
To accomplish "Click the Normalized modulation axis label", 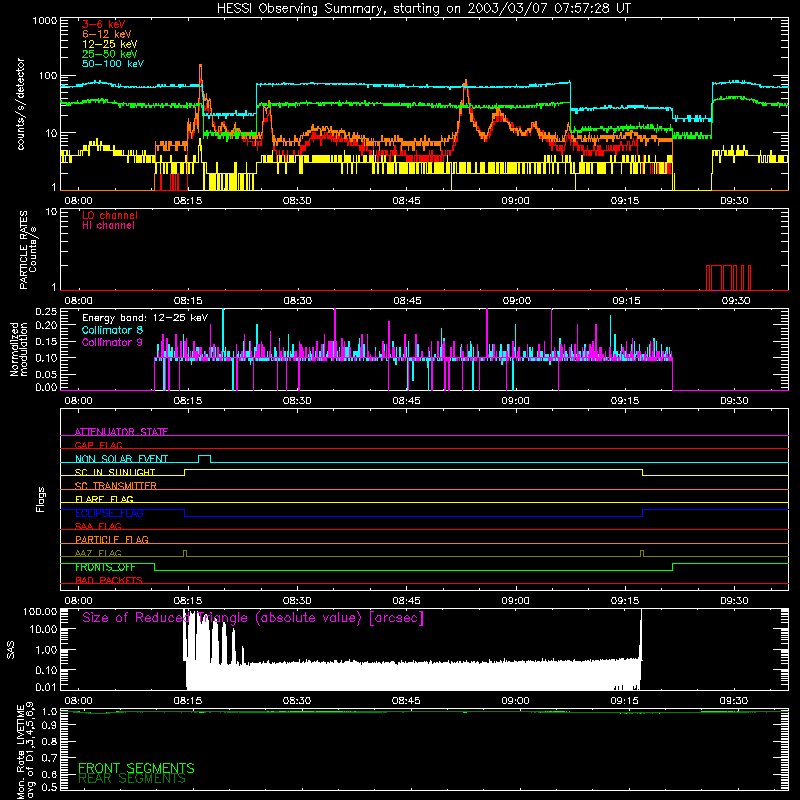I will pos(18,349).
